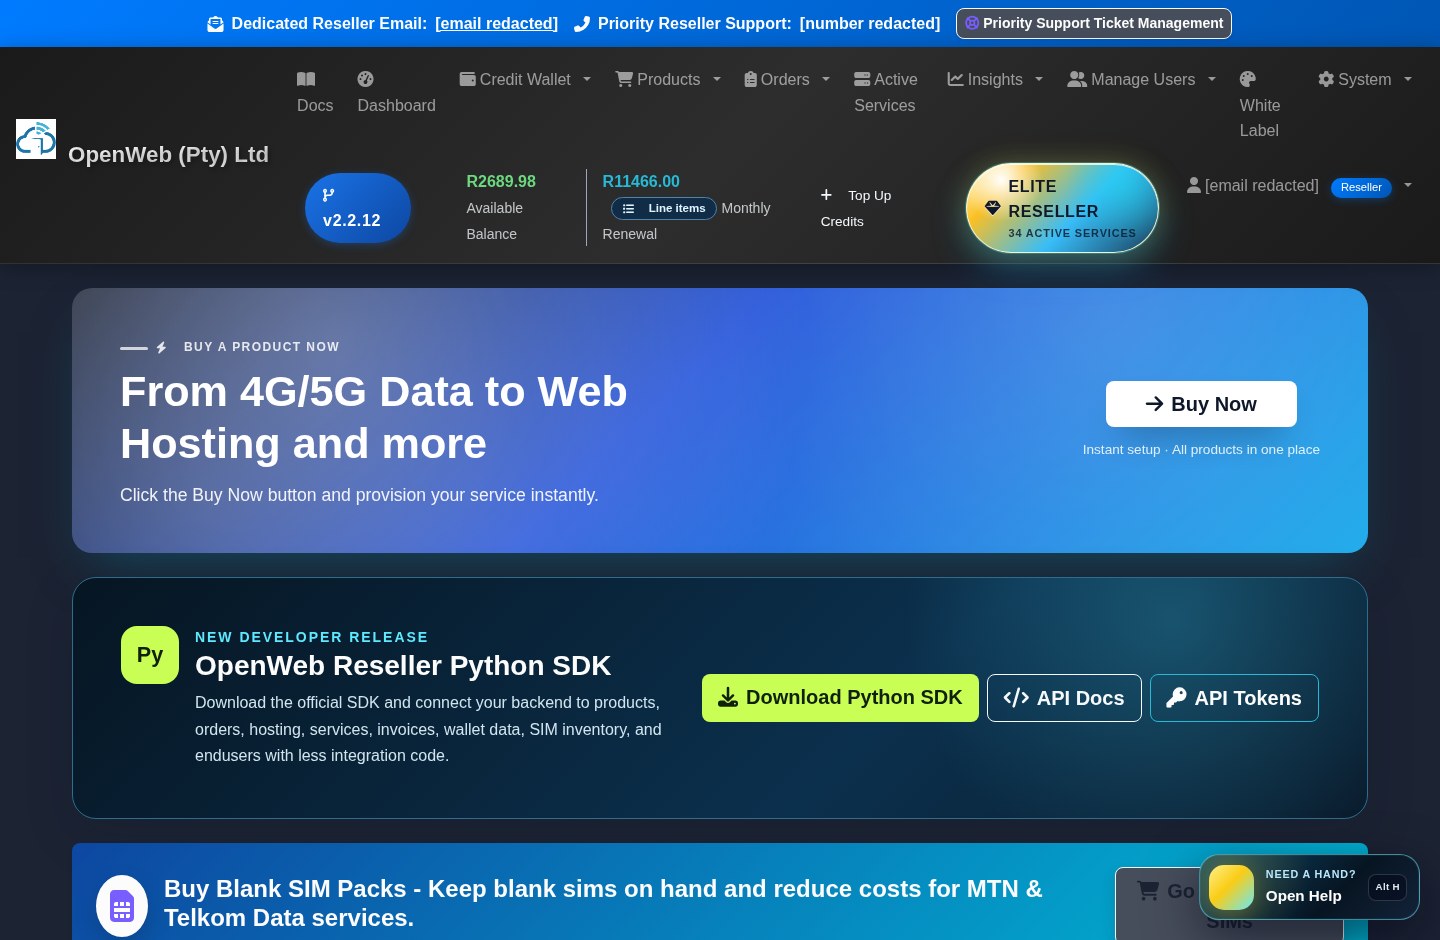Viewport: 1440px width, 940px height.
Task: Open the Orders menu label
Action: point(785,79)
